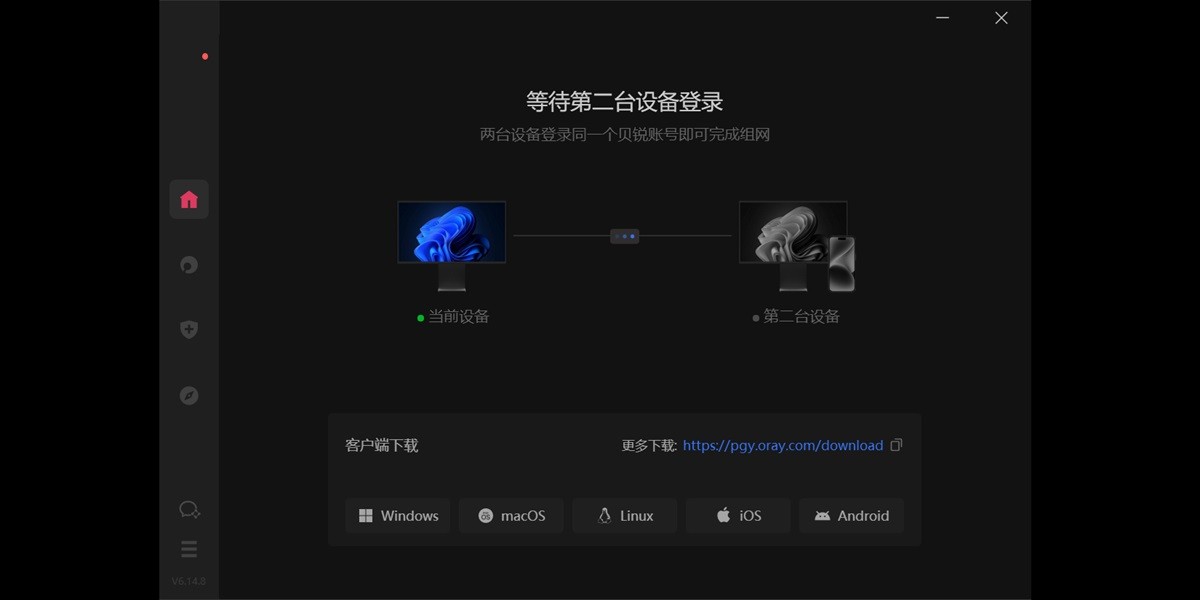The width and height of the screenshot is (1200, 600).
Task: Click the Windows client download button
Action: tap(398, 515)
